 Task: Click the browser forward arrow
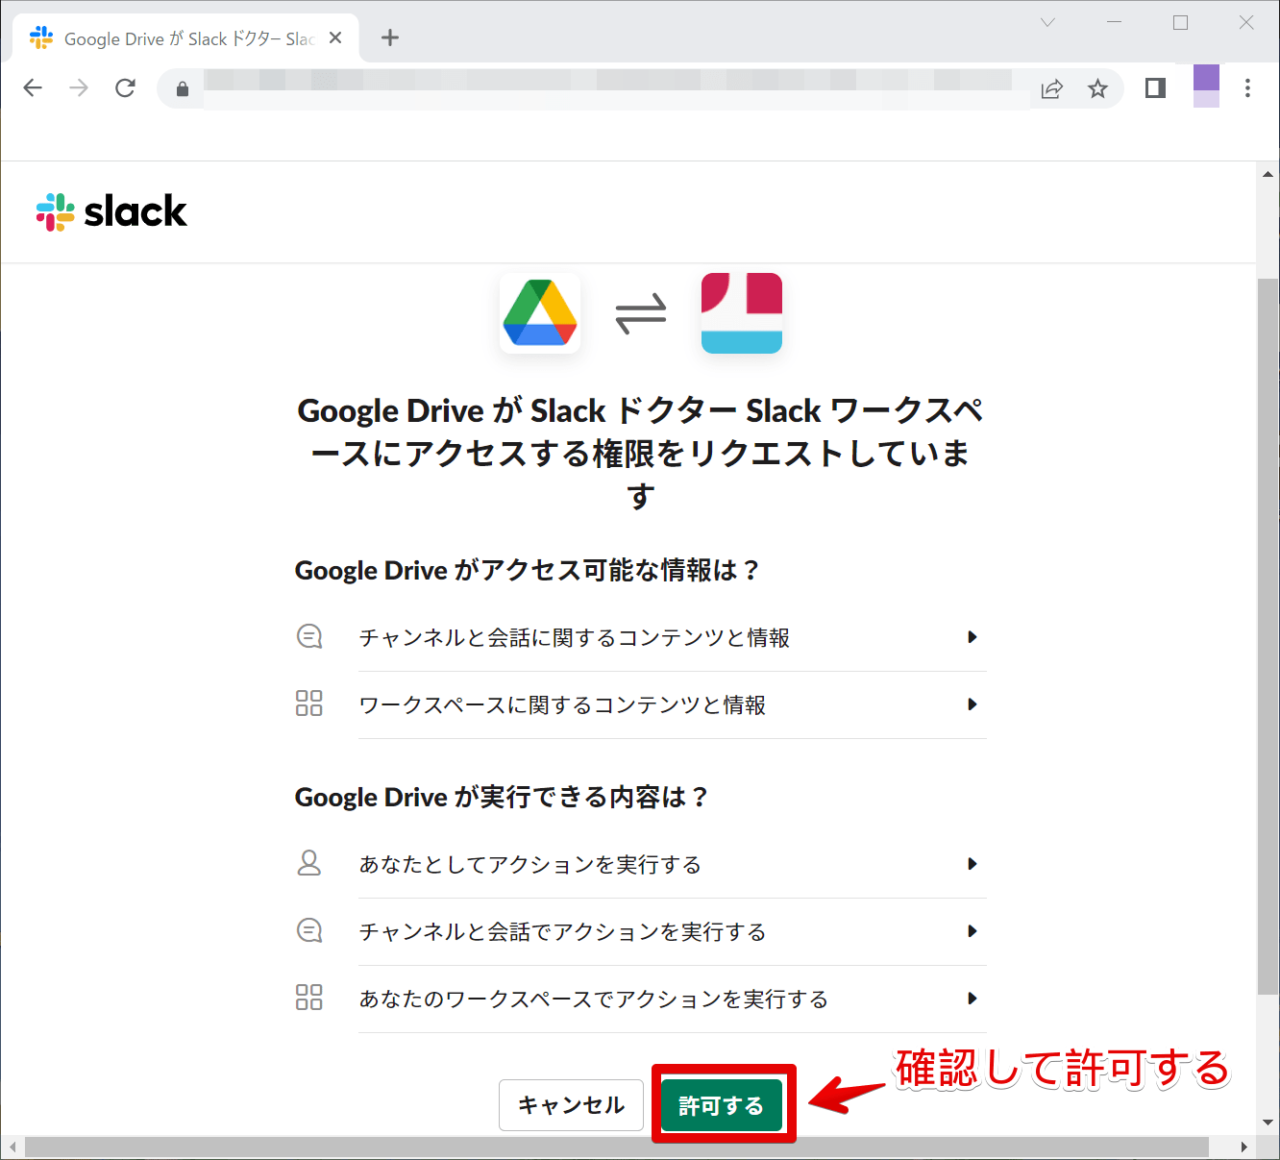79,88
